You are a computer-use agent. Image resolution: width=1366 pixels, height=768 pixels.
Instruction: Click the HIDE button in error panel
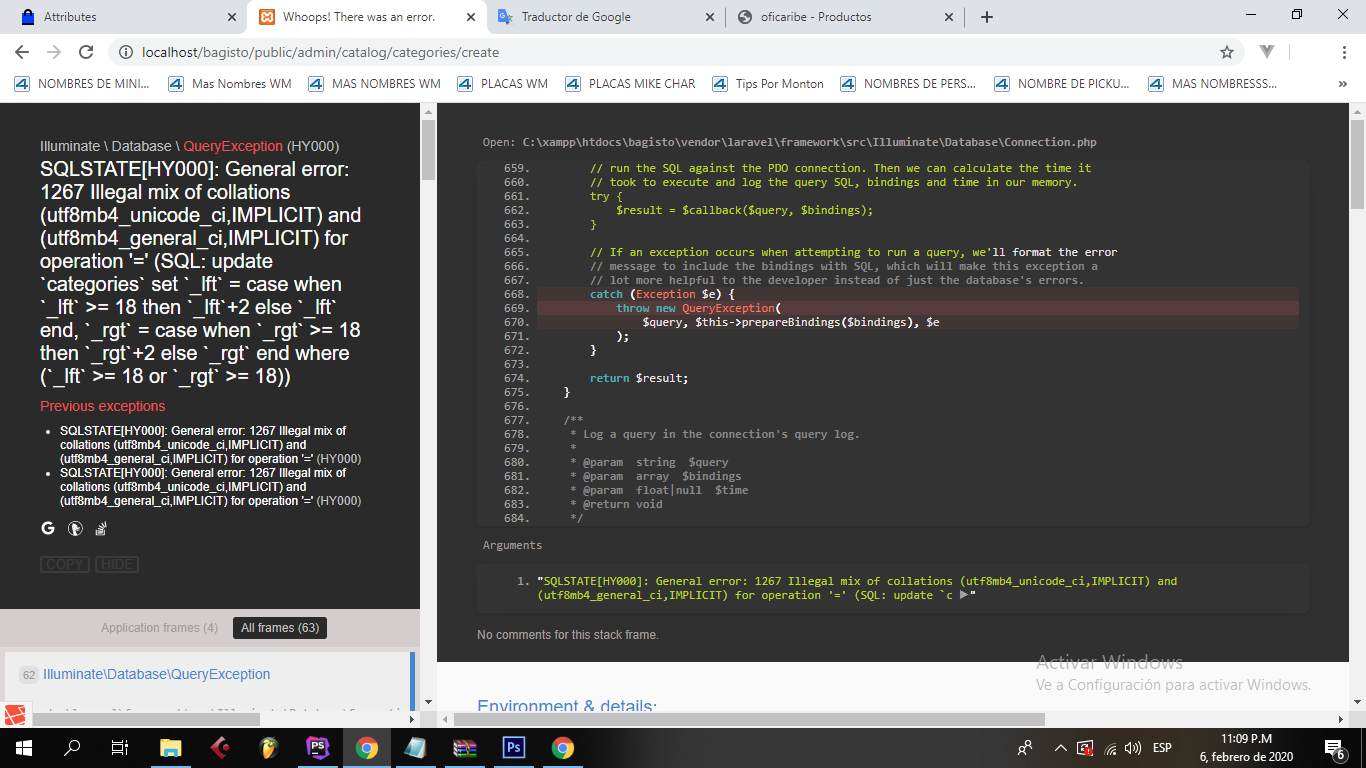(117, 564)
